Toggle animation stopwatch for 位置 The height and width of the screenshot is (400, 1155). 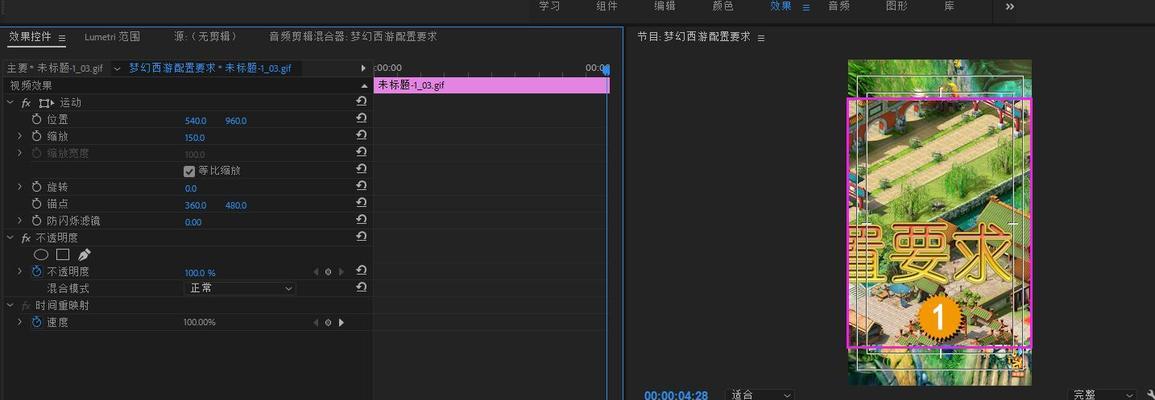(37, 119)
